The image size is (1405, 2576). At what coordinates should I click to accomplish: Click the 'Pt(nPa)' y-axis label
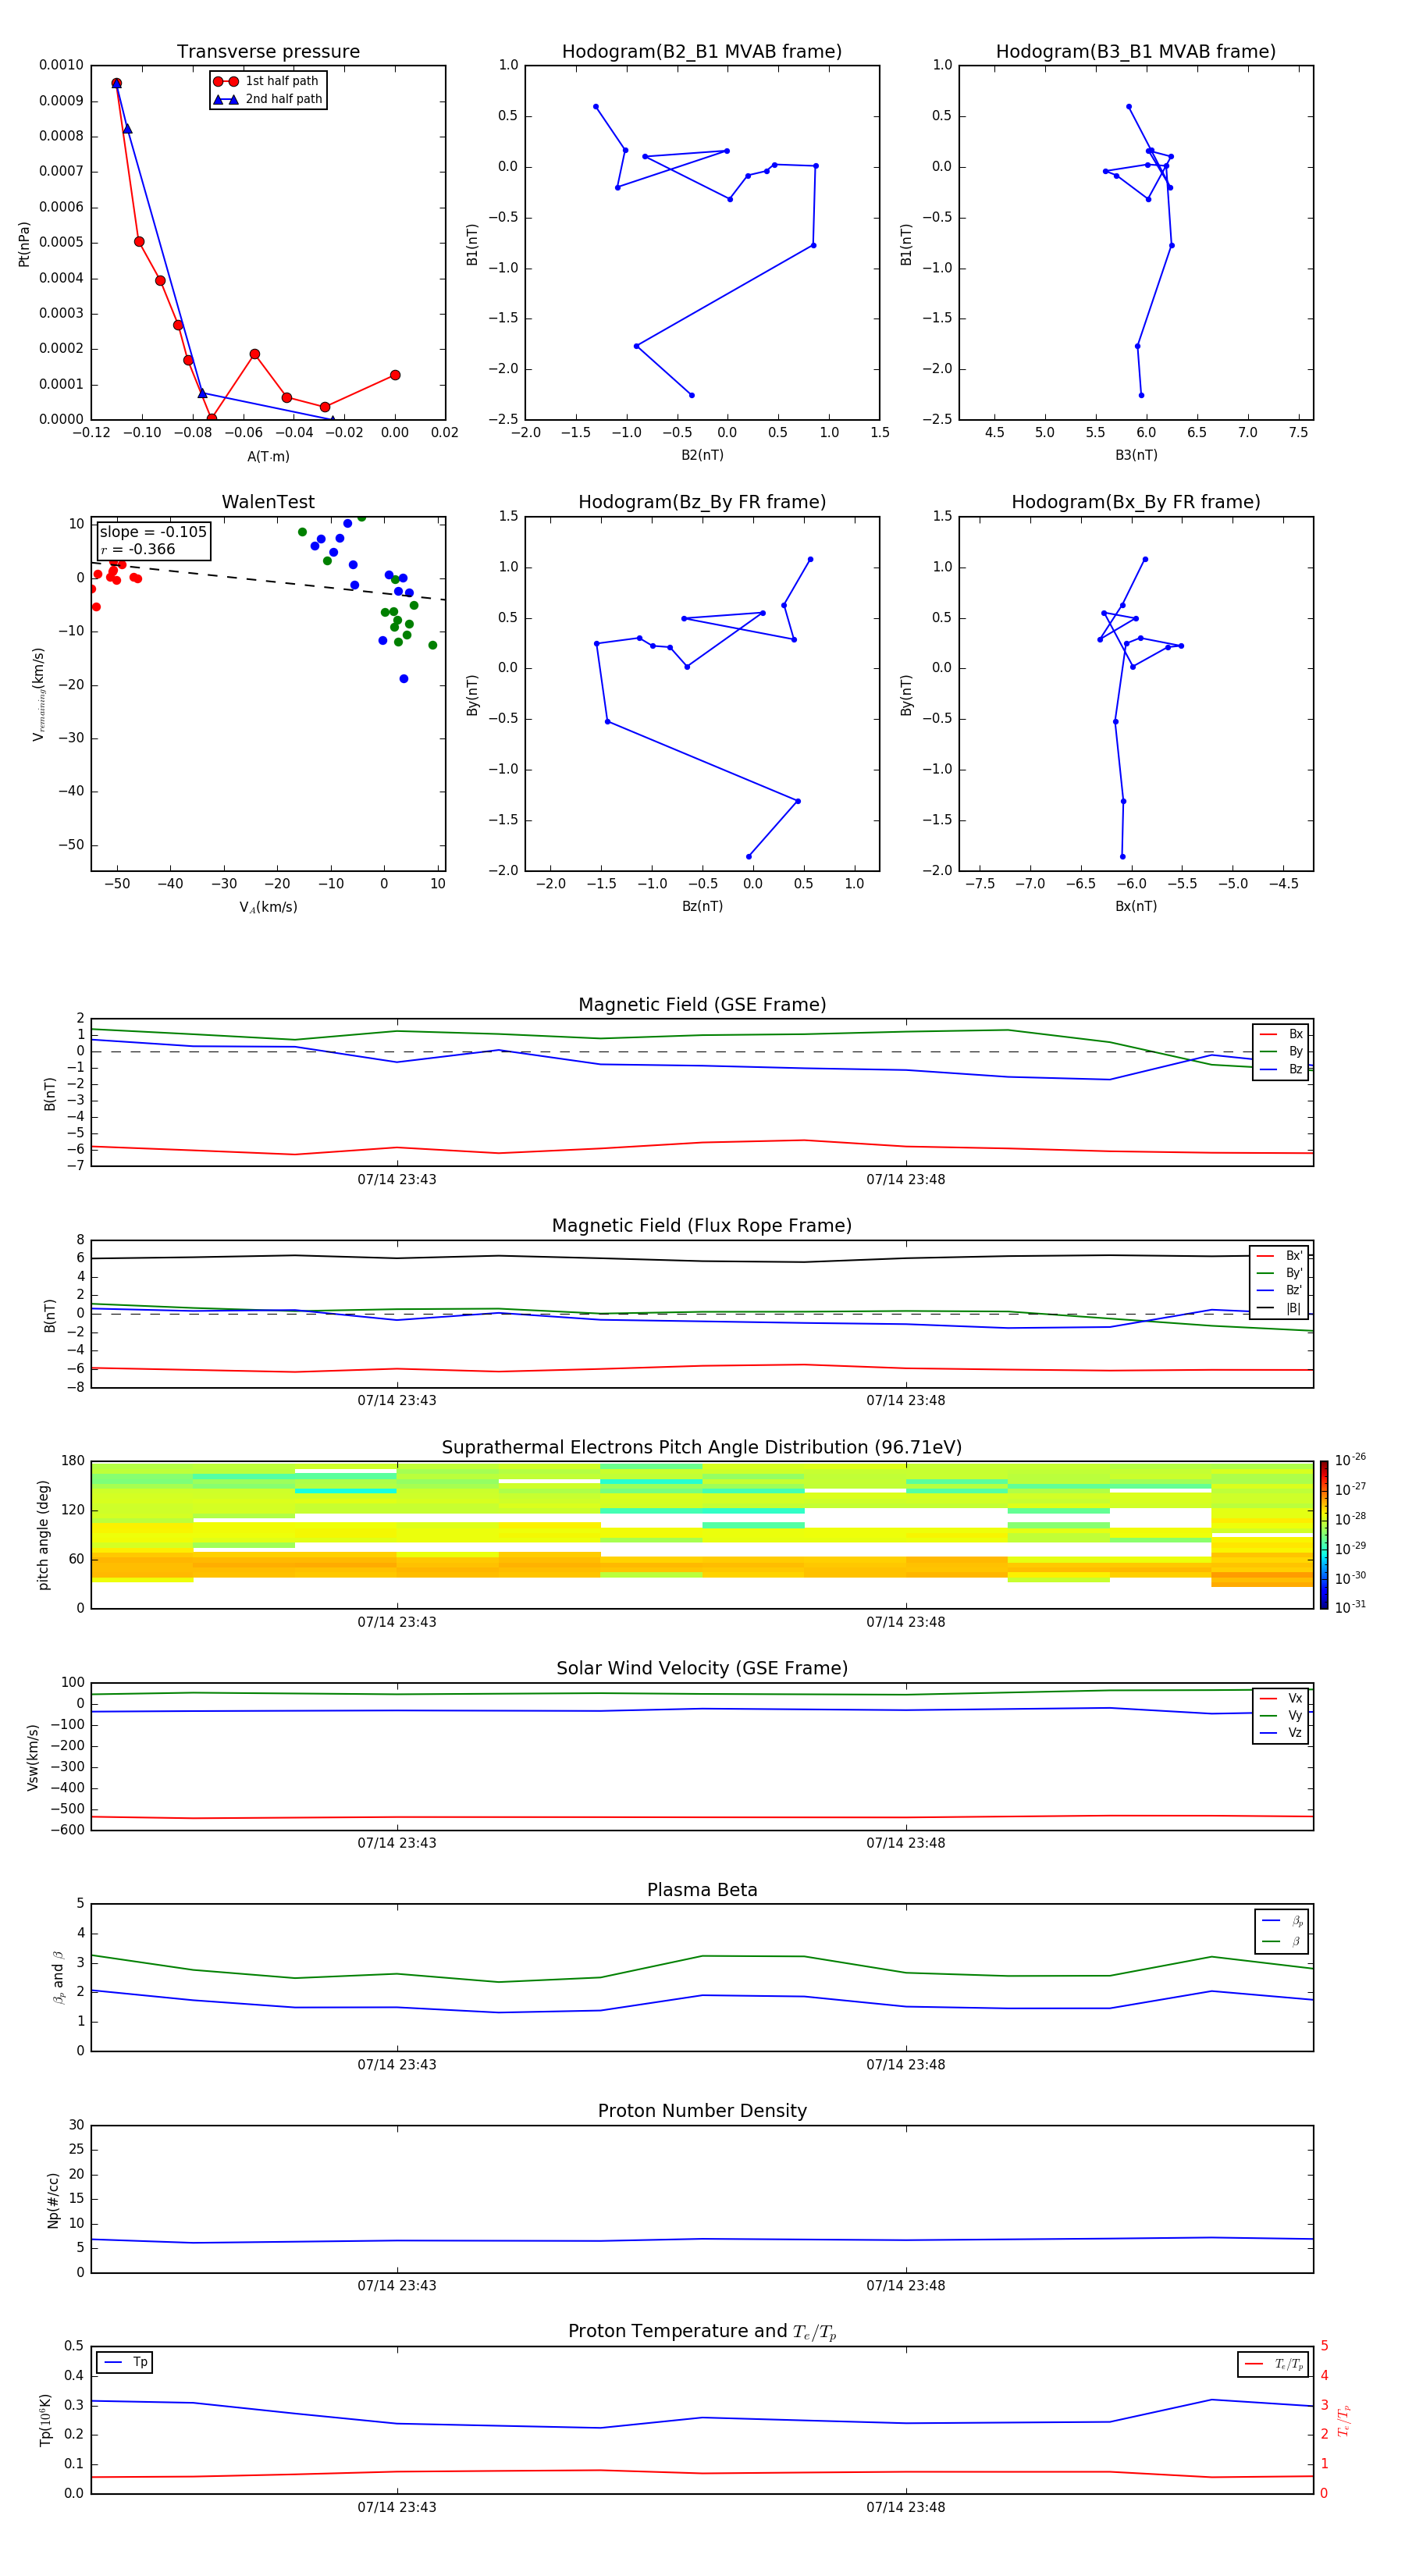[24, 244]
